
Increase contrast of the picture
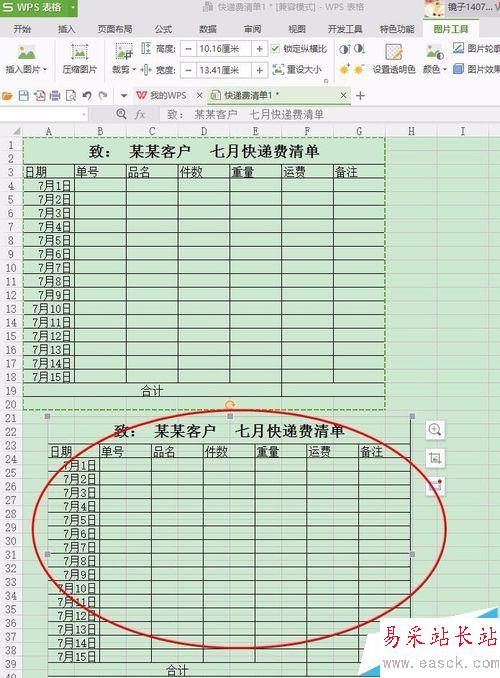(344, 49)
